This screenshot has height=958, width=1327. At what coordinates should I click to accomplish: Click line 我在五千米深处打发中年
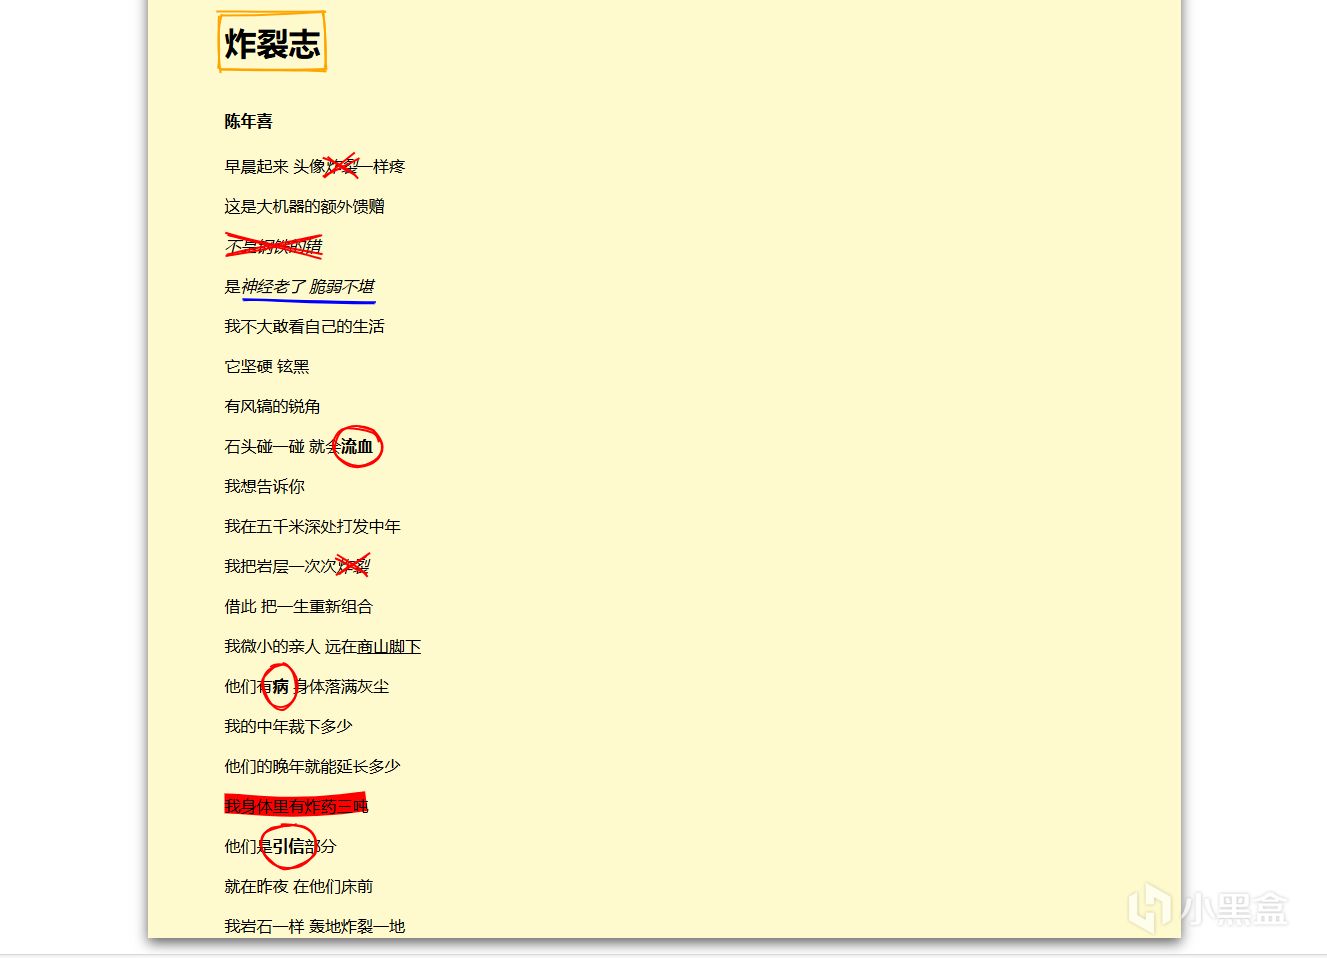coord(312,526)
